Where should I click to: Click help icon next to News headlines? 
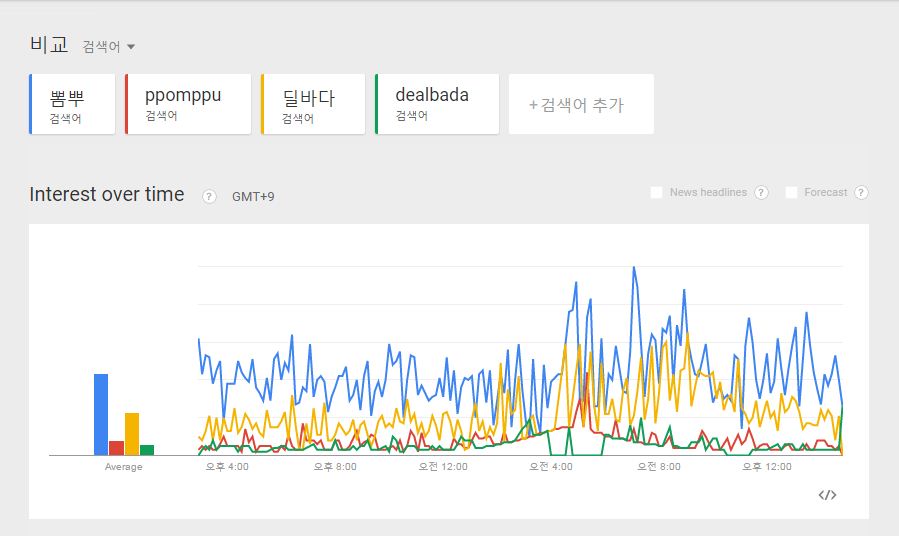tap(762, 193)
